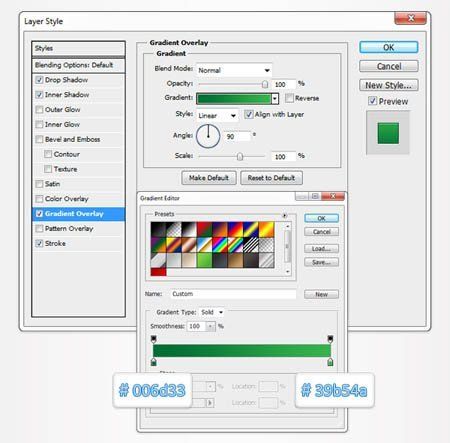Click the green style preview thumbnail
This screenshot has width=450, height=443.
click(388, 133)
